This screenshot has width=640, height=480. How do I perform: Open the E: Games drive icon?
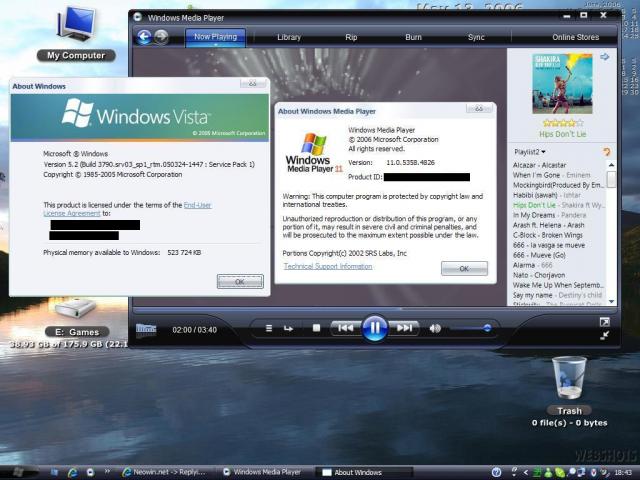pyautogui.click(x=77, y=318)
